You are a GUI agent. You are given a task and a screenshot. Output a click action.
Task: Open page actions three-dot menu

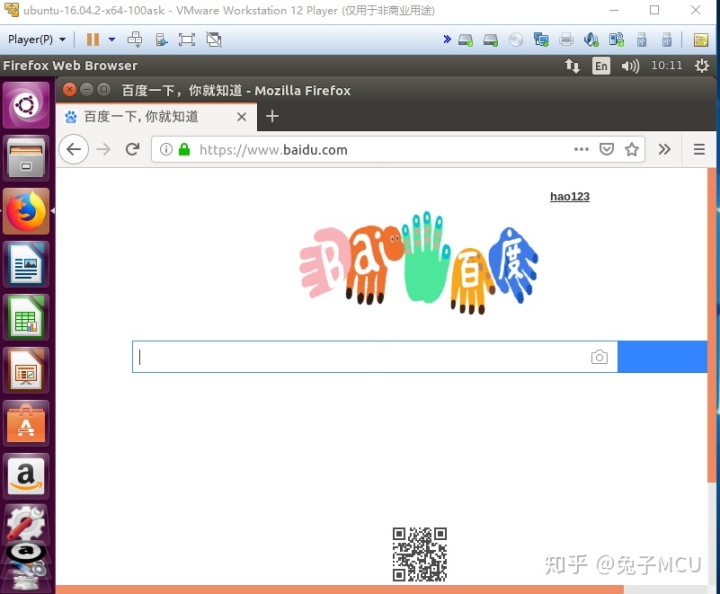coord(581,149)
